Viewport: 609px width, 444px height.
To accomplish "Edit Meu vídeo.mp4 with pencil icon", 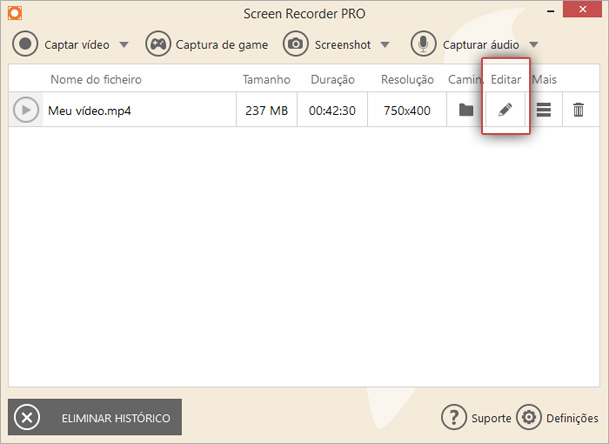I will [x=505, y=110].
